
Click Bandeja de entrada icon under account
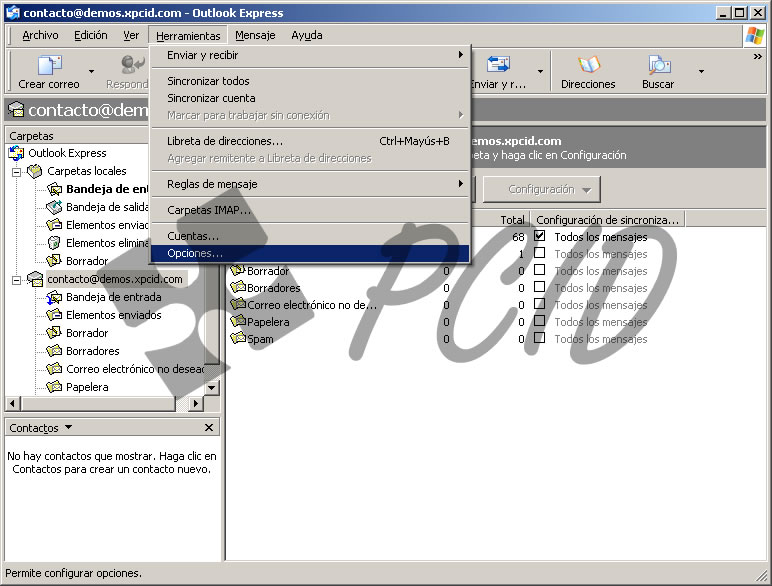[54, 297]
